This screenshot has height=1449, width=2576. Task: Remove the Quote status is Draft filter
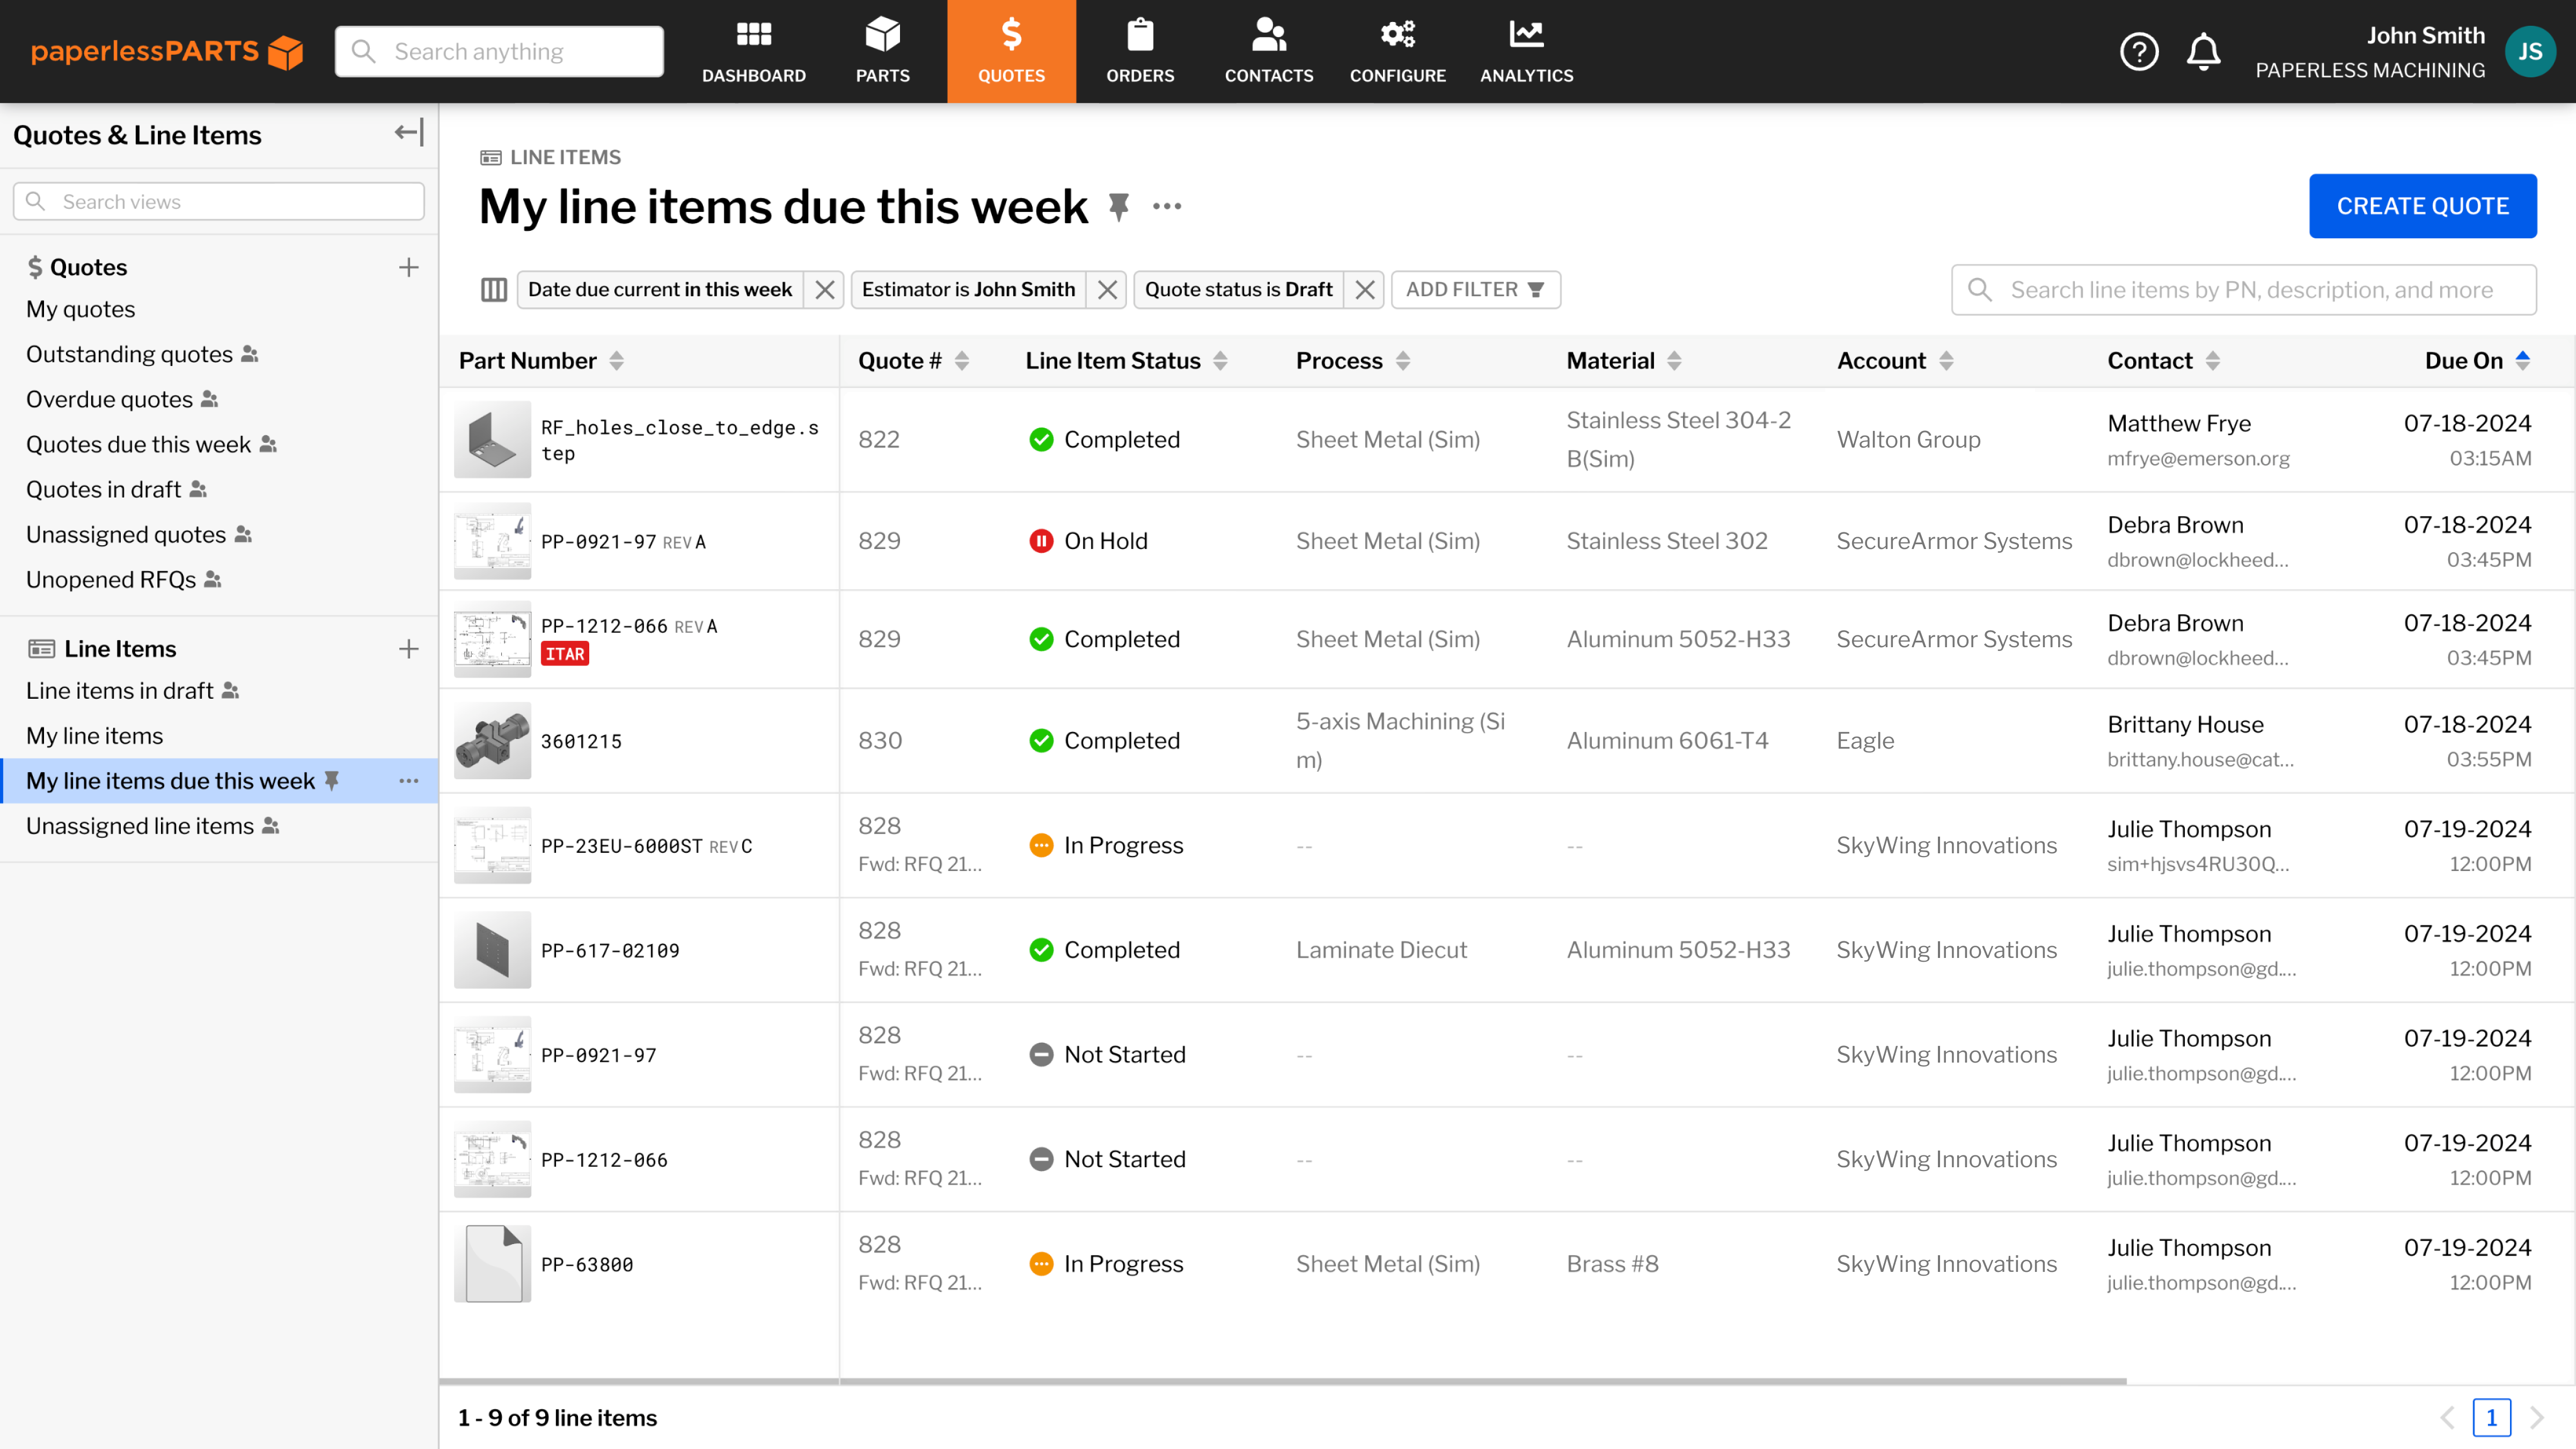click(x=1365, y=290)
